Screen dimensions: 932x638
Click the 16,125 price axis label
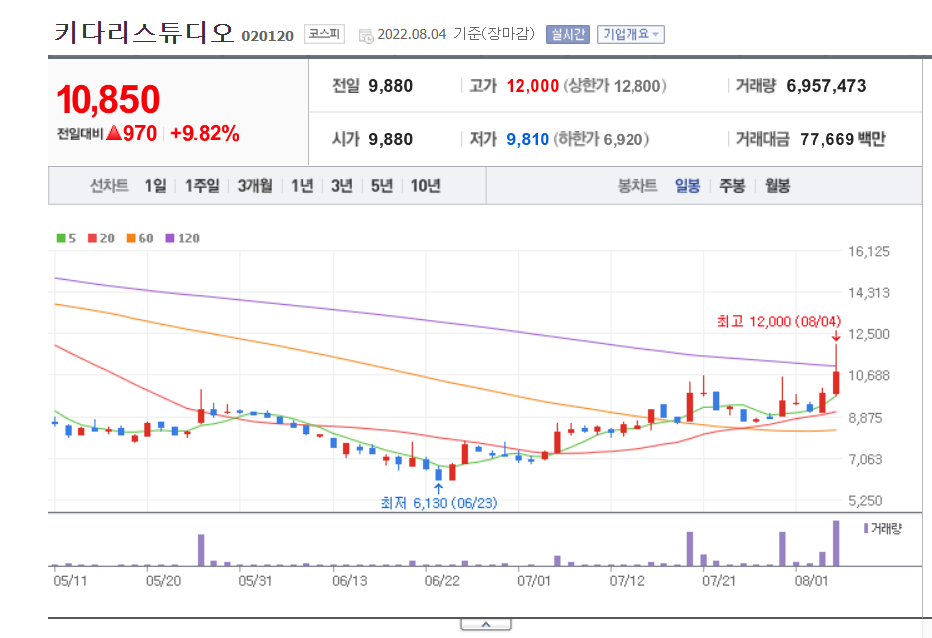(868, 252)
